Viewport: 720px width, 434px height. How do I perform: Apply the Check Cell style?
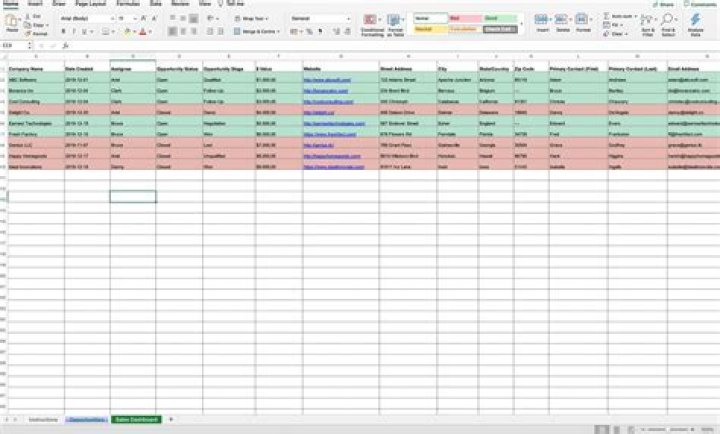pyautogui.click(x=500, y=29)
